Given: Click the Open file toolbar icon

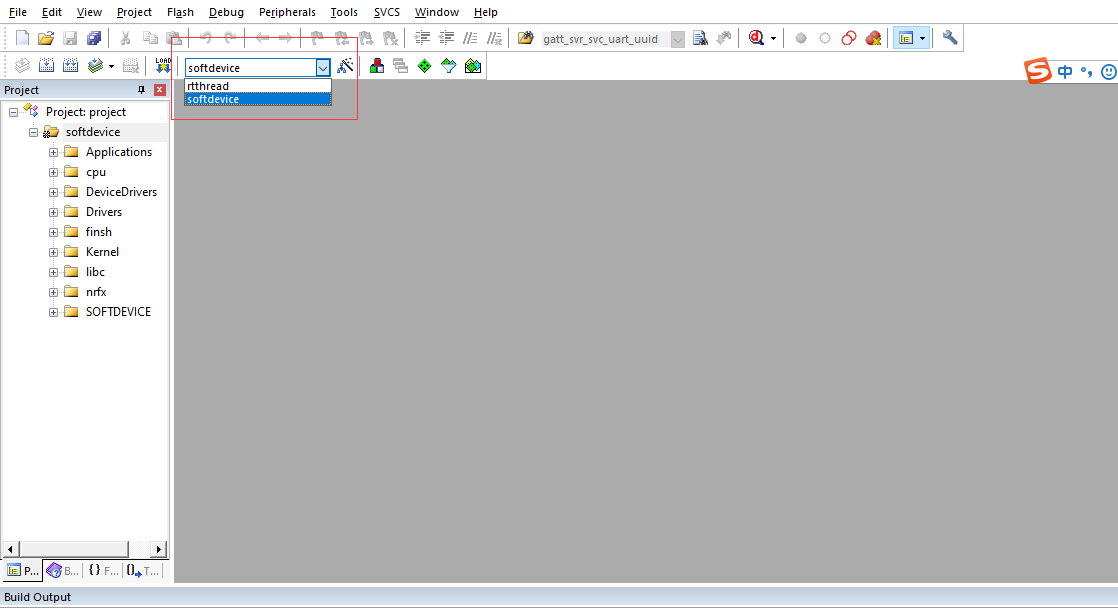Looking at the screenshot, I should pos(45,38).
